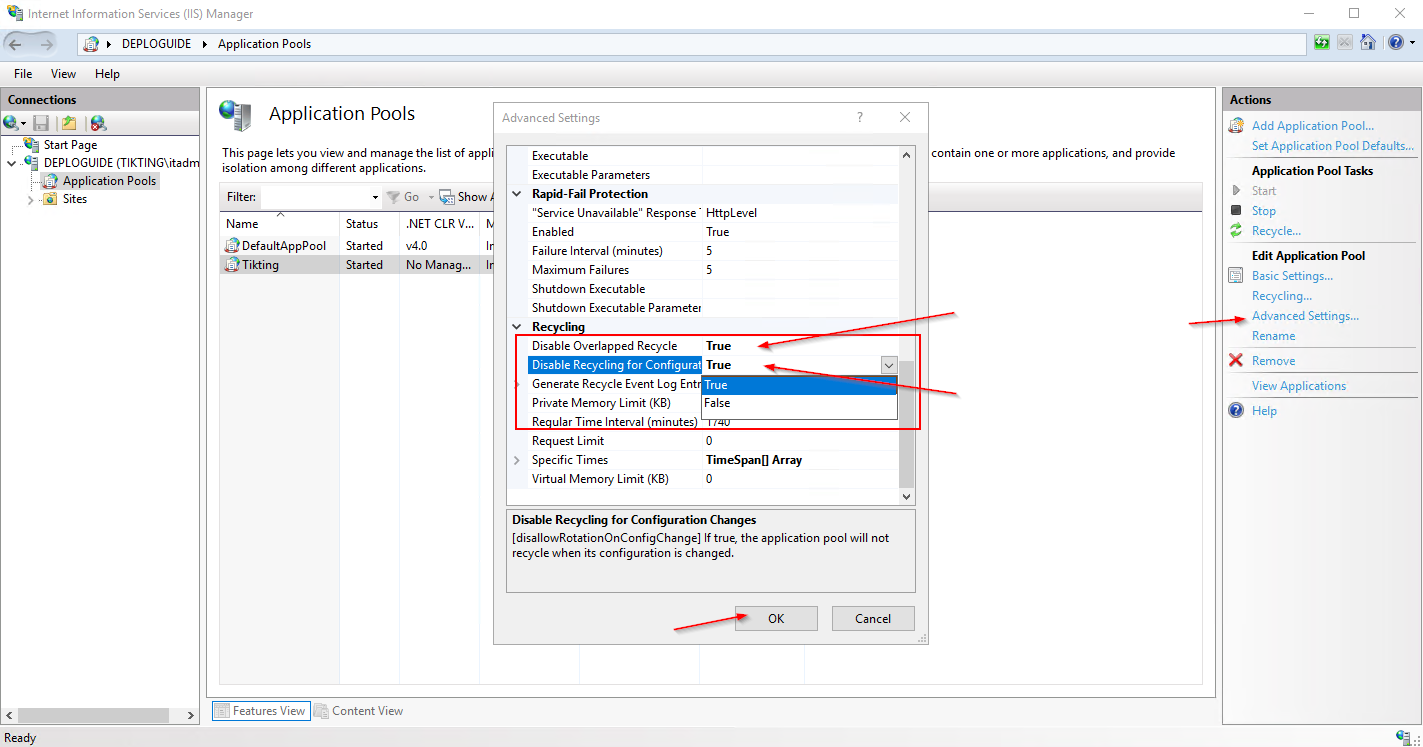Click the Home icon in address bar
The height and width of the screenshot is (747, 1423).
pyautogui.click(x=1369, y=43)
